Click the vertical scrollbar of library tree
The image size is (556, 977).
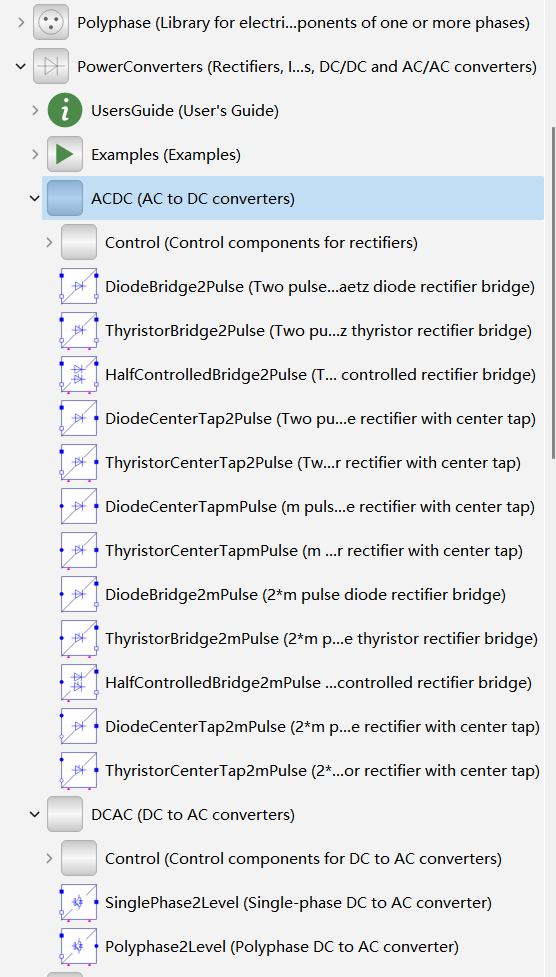tap(552, 293)
